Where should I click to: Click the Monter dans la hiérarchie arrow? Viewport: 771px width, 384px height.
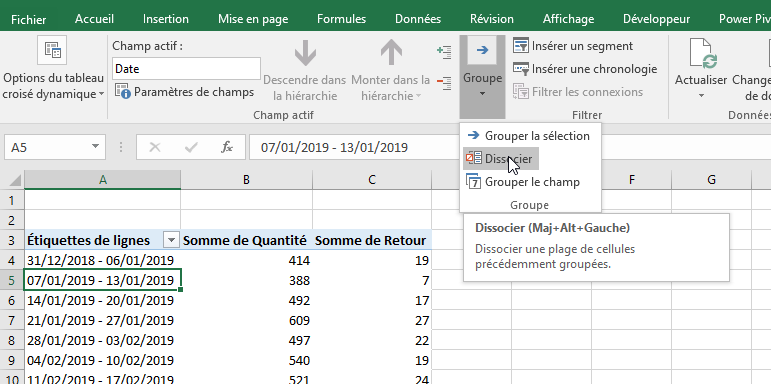391,53
